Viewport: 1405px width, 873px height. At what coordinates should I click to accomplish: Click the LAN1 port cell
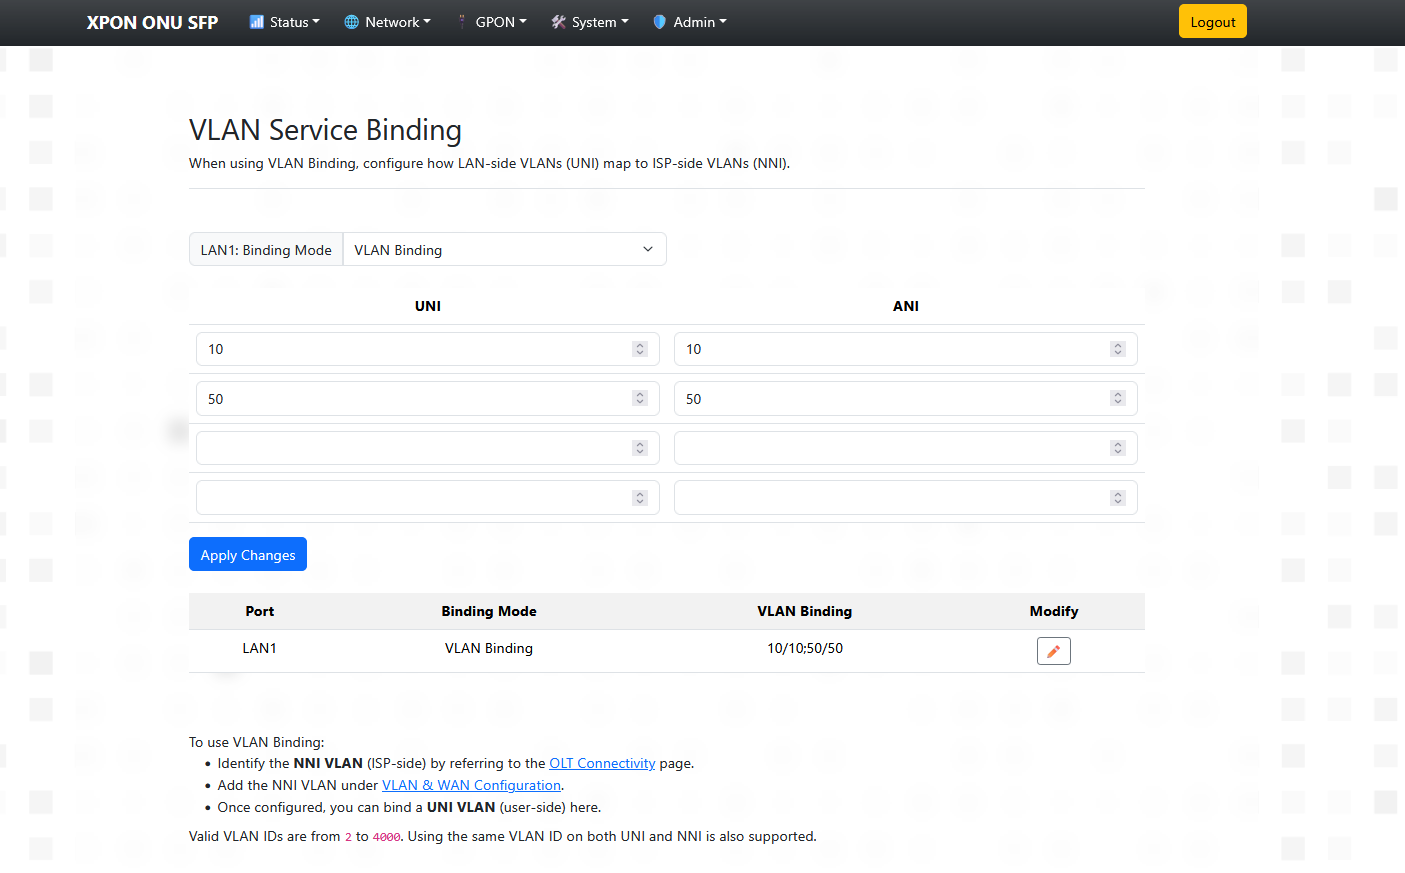pos(260,648)
